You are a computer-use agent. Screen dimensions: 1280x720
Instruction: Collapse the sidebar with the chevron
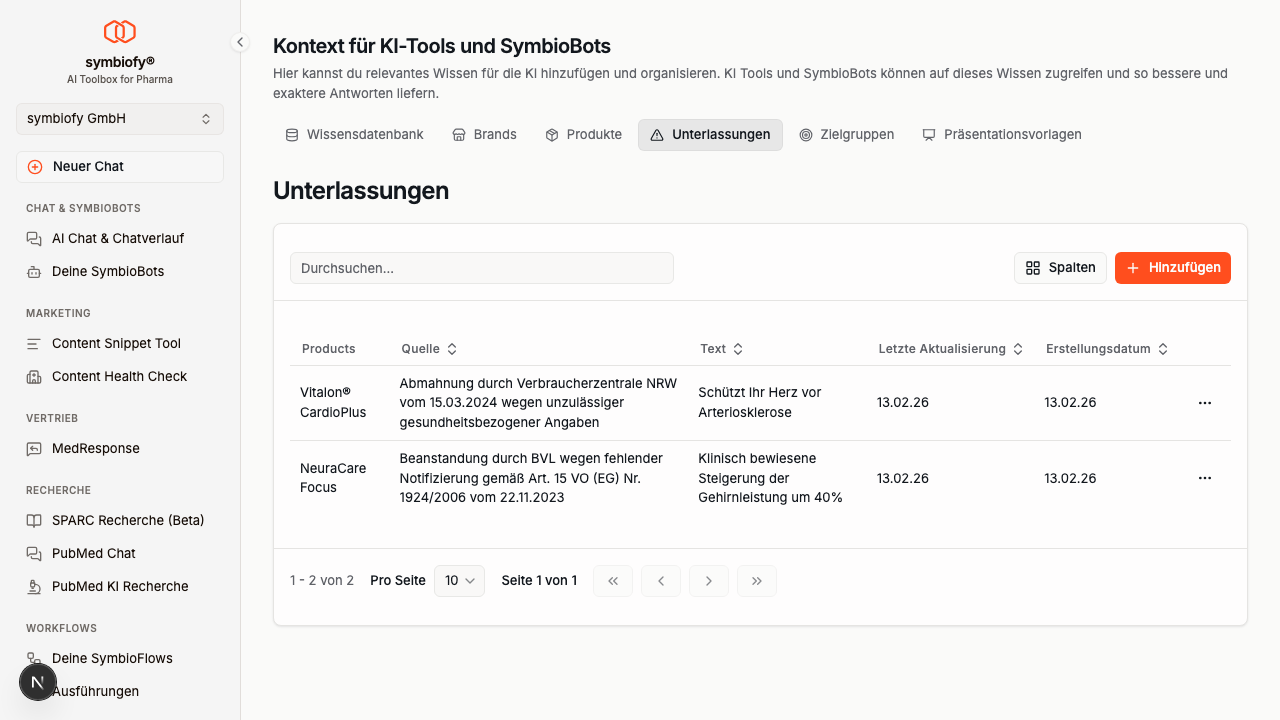coord(239,42)
